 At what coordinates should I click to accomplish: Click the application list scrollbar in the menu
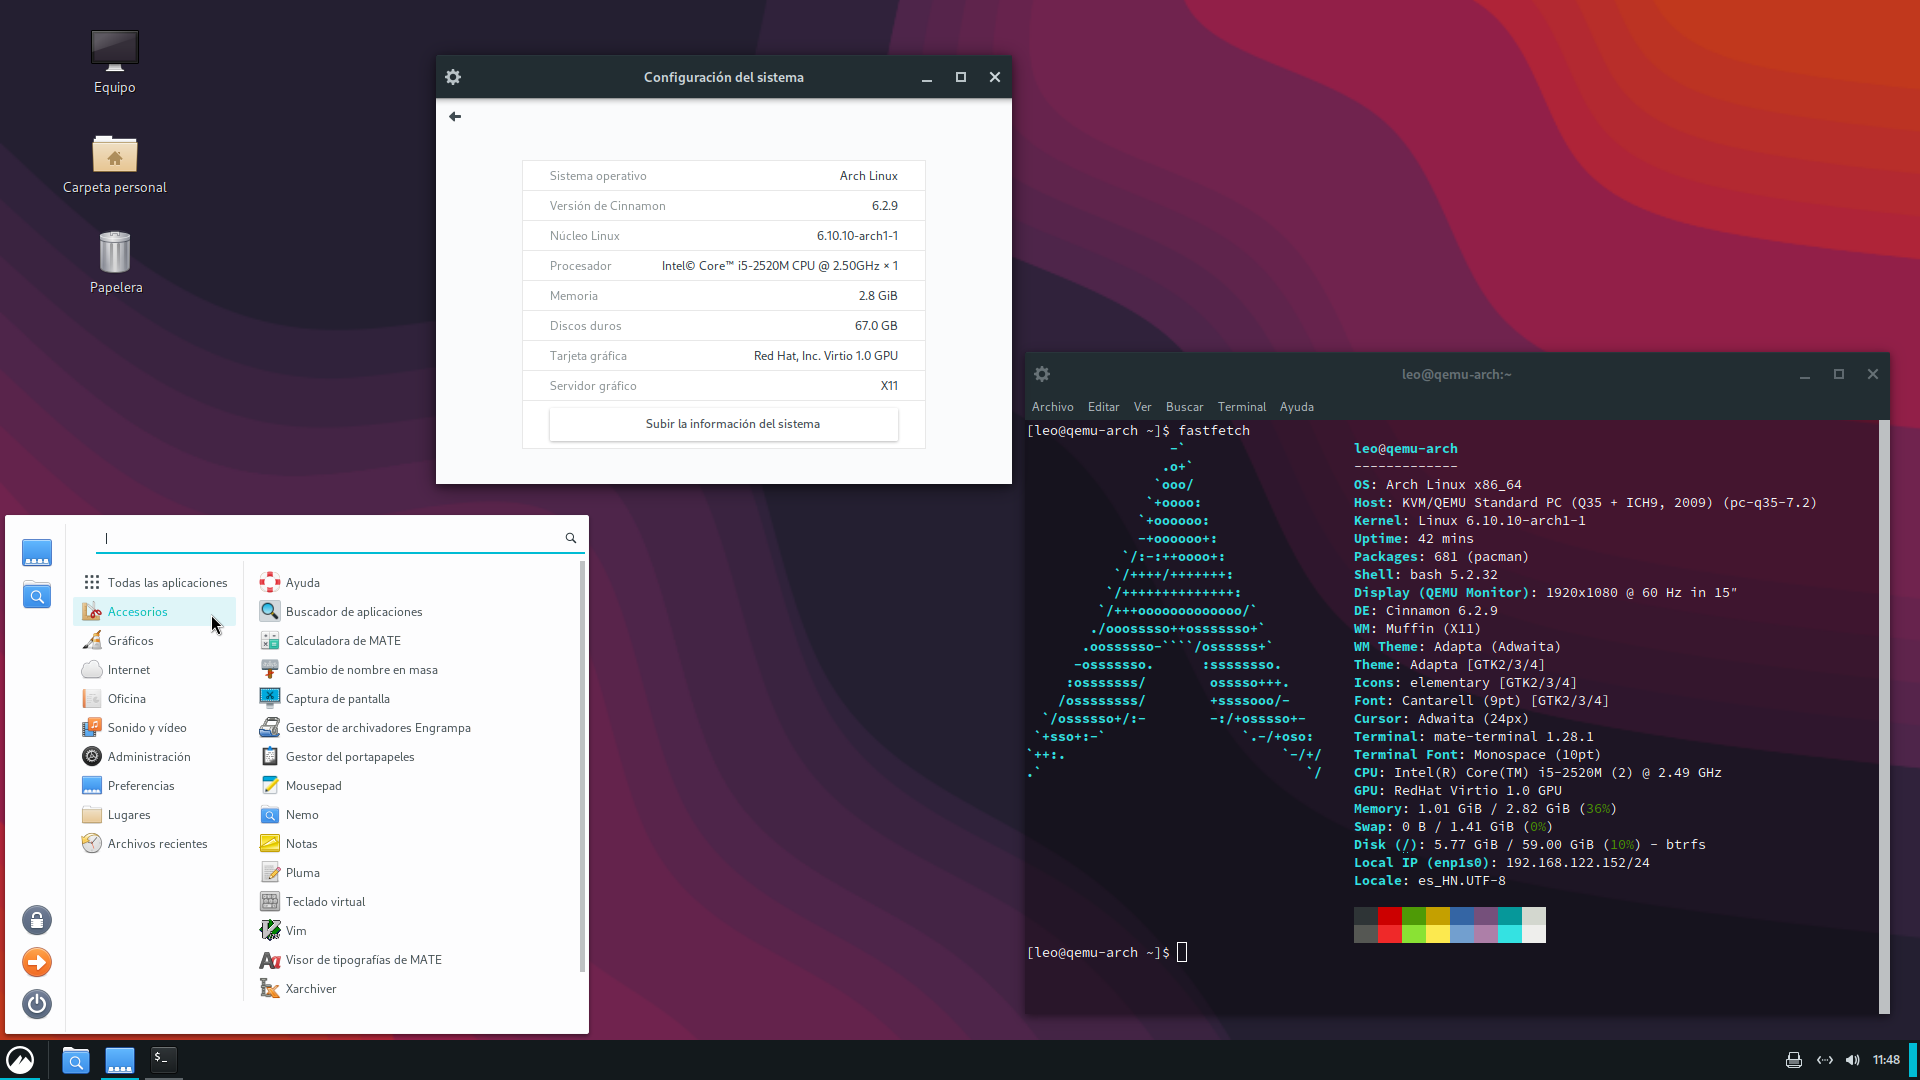click(x=582, y=766)
